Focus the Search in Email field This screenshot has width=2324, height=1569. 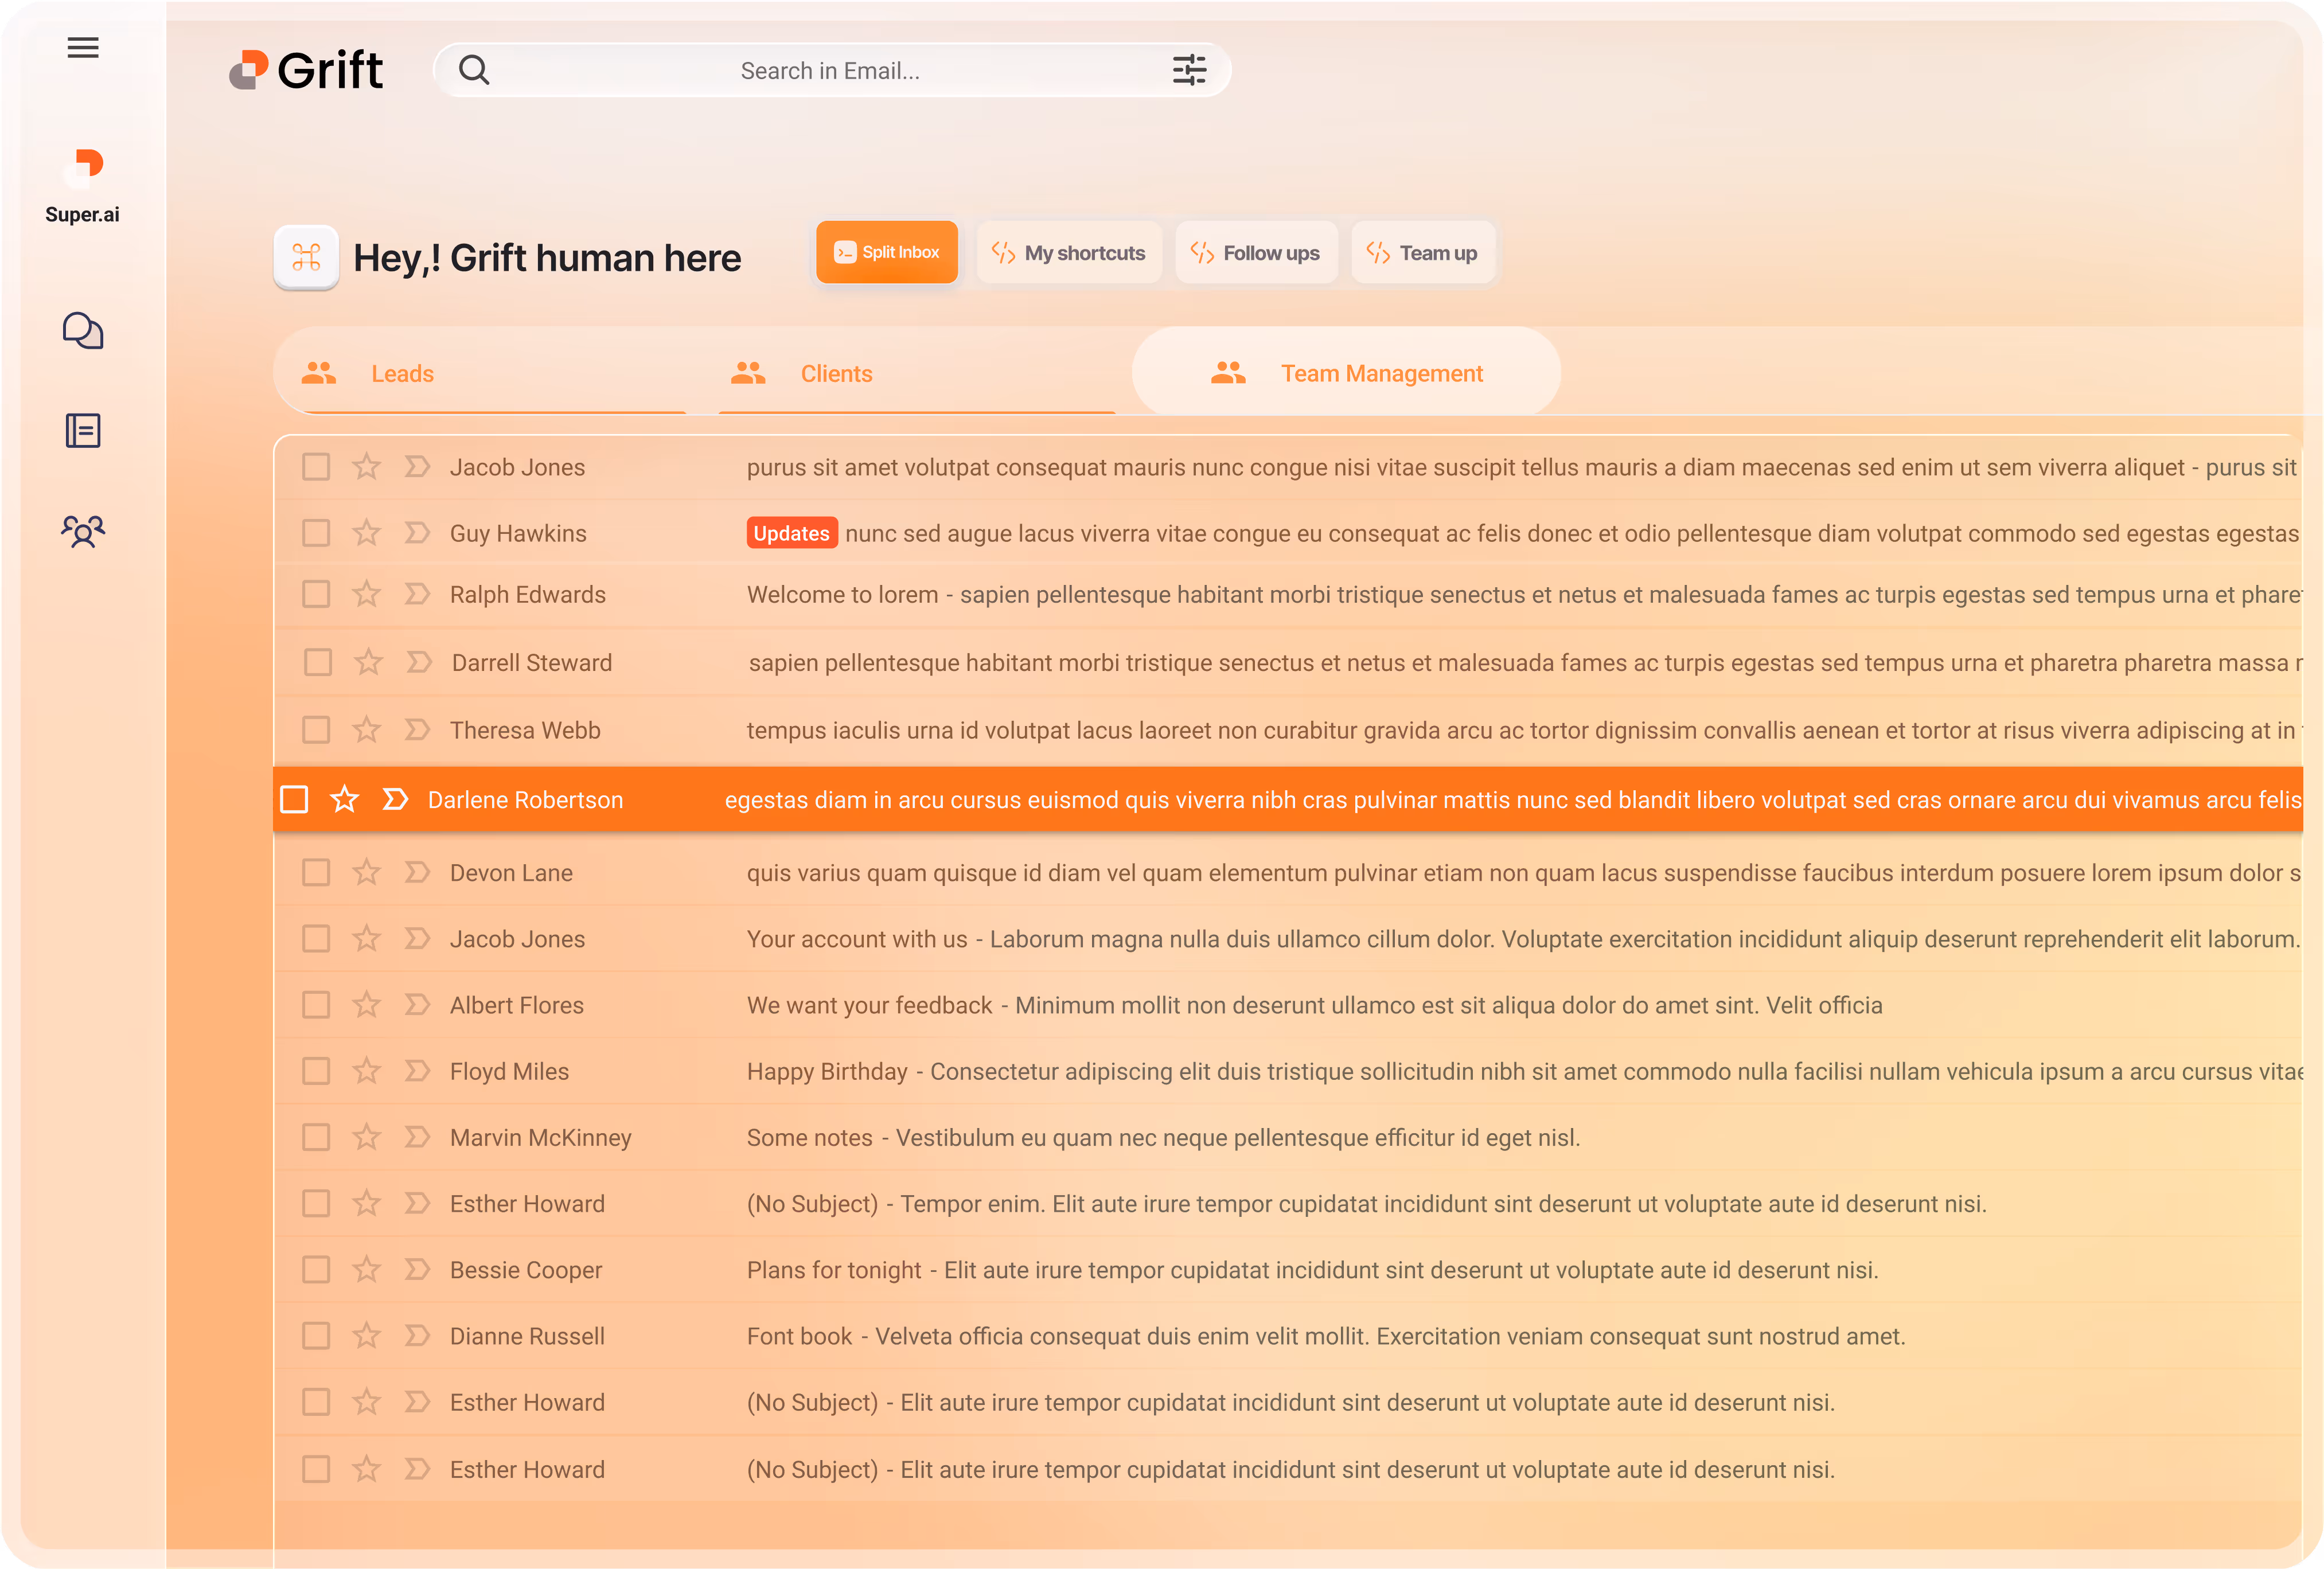(829, 71)
